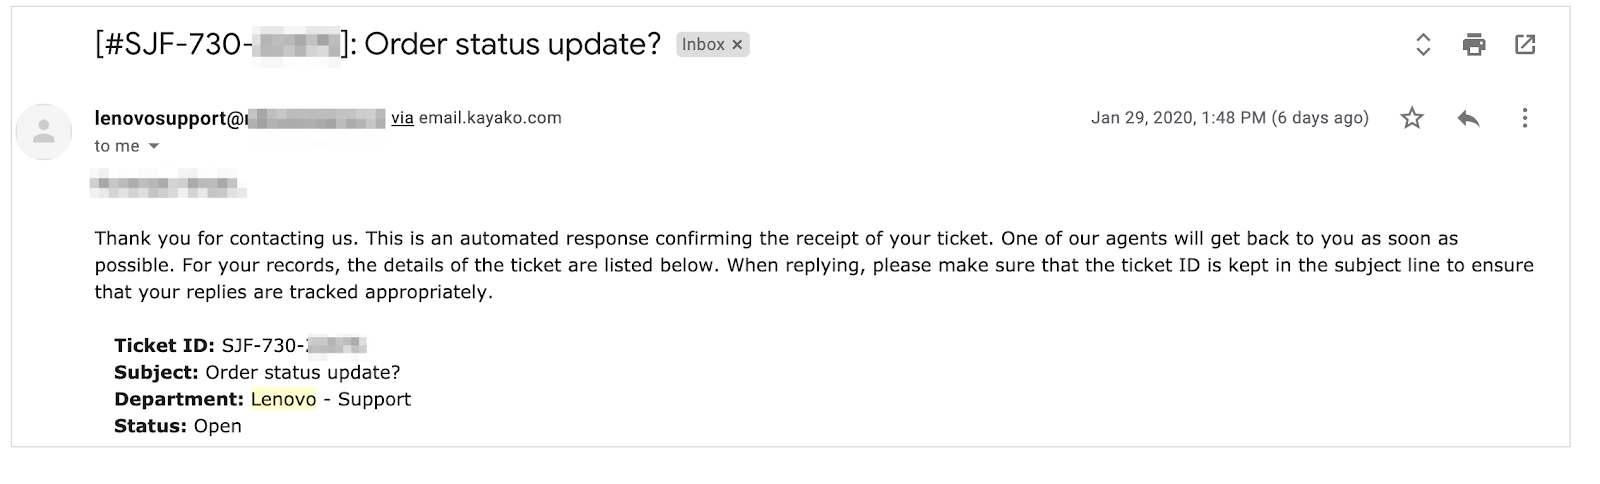Print this email using the printer icon
The height and width of the screenshot is (484, 1600).
1474,44
